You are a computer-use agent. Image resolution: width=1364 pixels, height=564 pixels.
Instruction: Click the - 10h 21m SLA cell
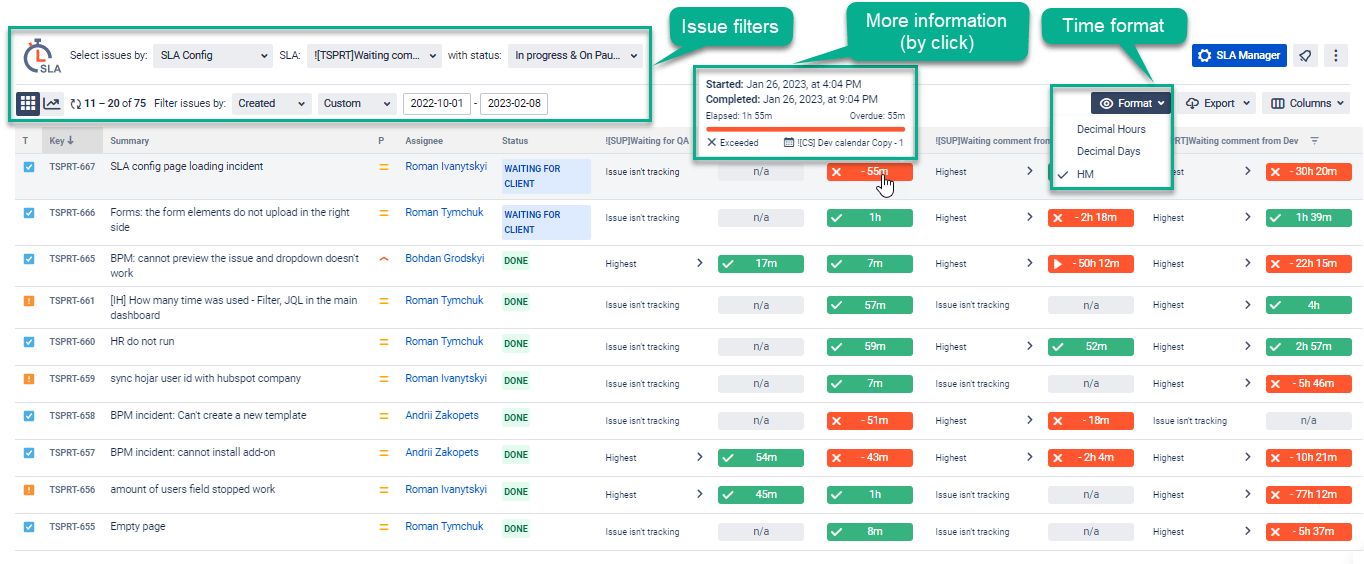(x=1308, y=458)
